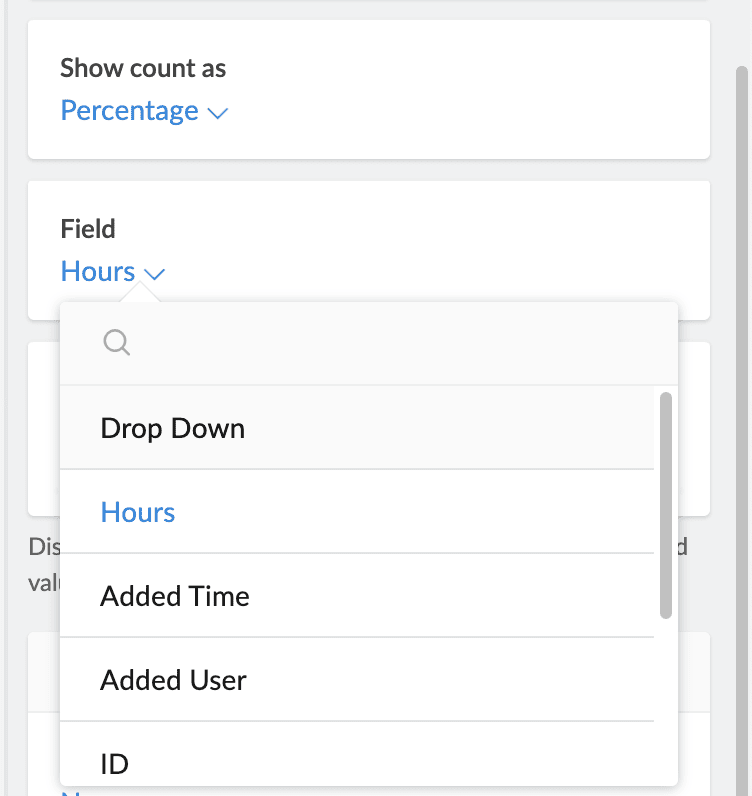752x796 pixels.
Task: Choose the ID option in the list
Action: (115, 764)
